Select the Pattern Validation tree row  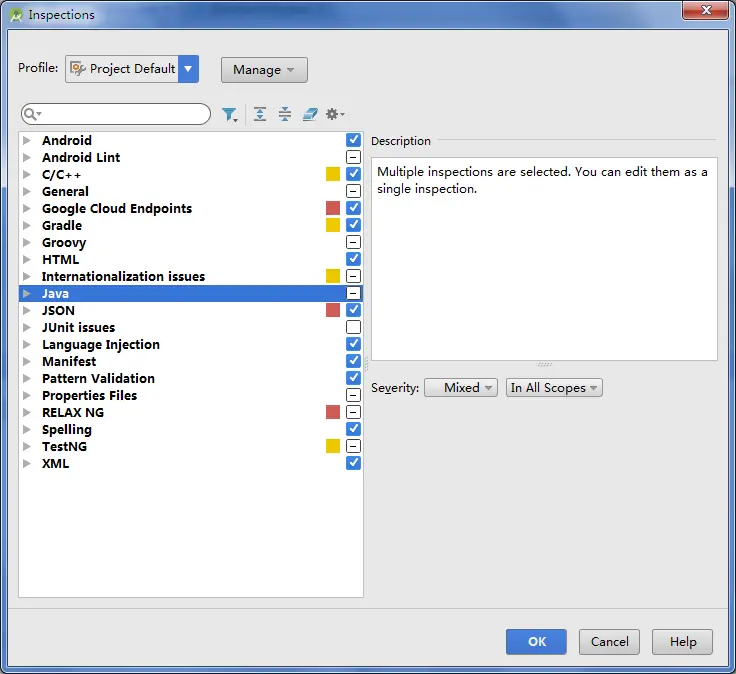click(x=191, y=378)
